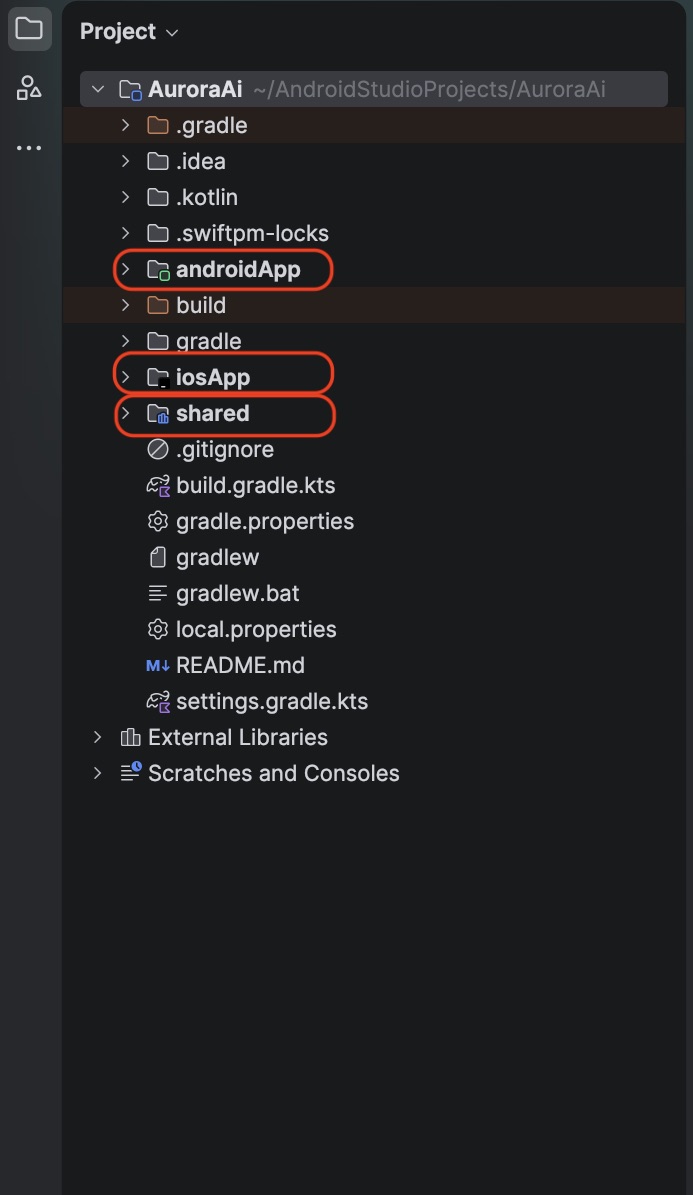This screenshot has width=693, height=1195.
Task: Show more tool windows ellipsis
Action: 29,148
